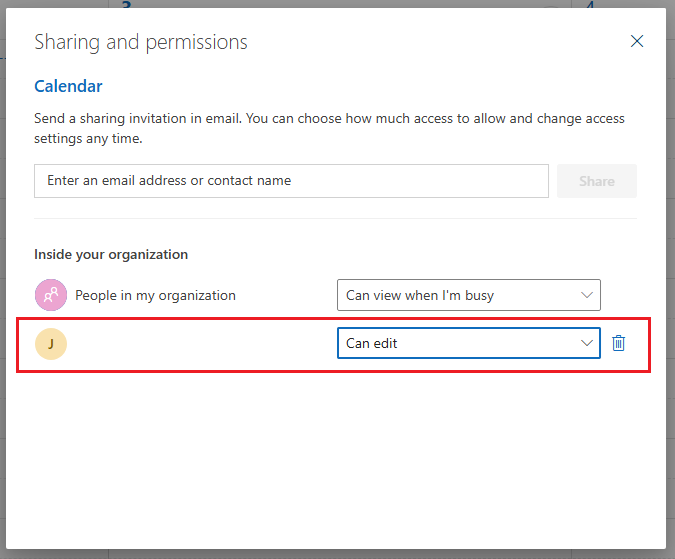
Task: Click chevron arrow on organization permission combo box
Action: click(586, 295)
